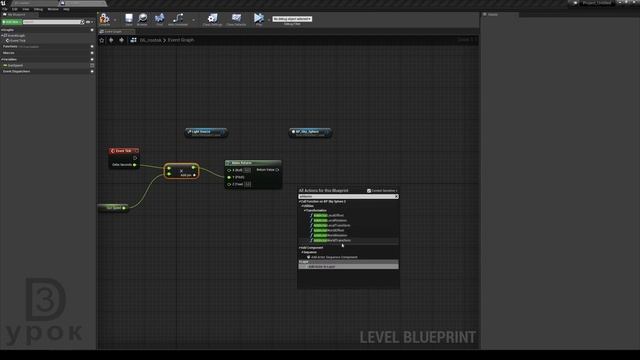Open Class Settings from the toolbar
The height and width of the screenshot is (360, 640).
pos(212,18)
